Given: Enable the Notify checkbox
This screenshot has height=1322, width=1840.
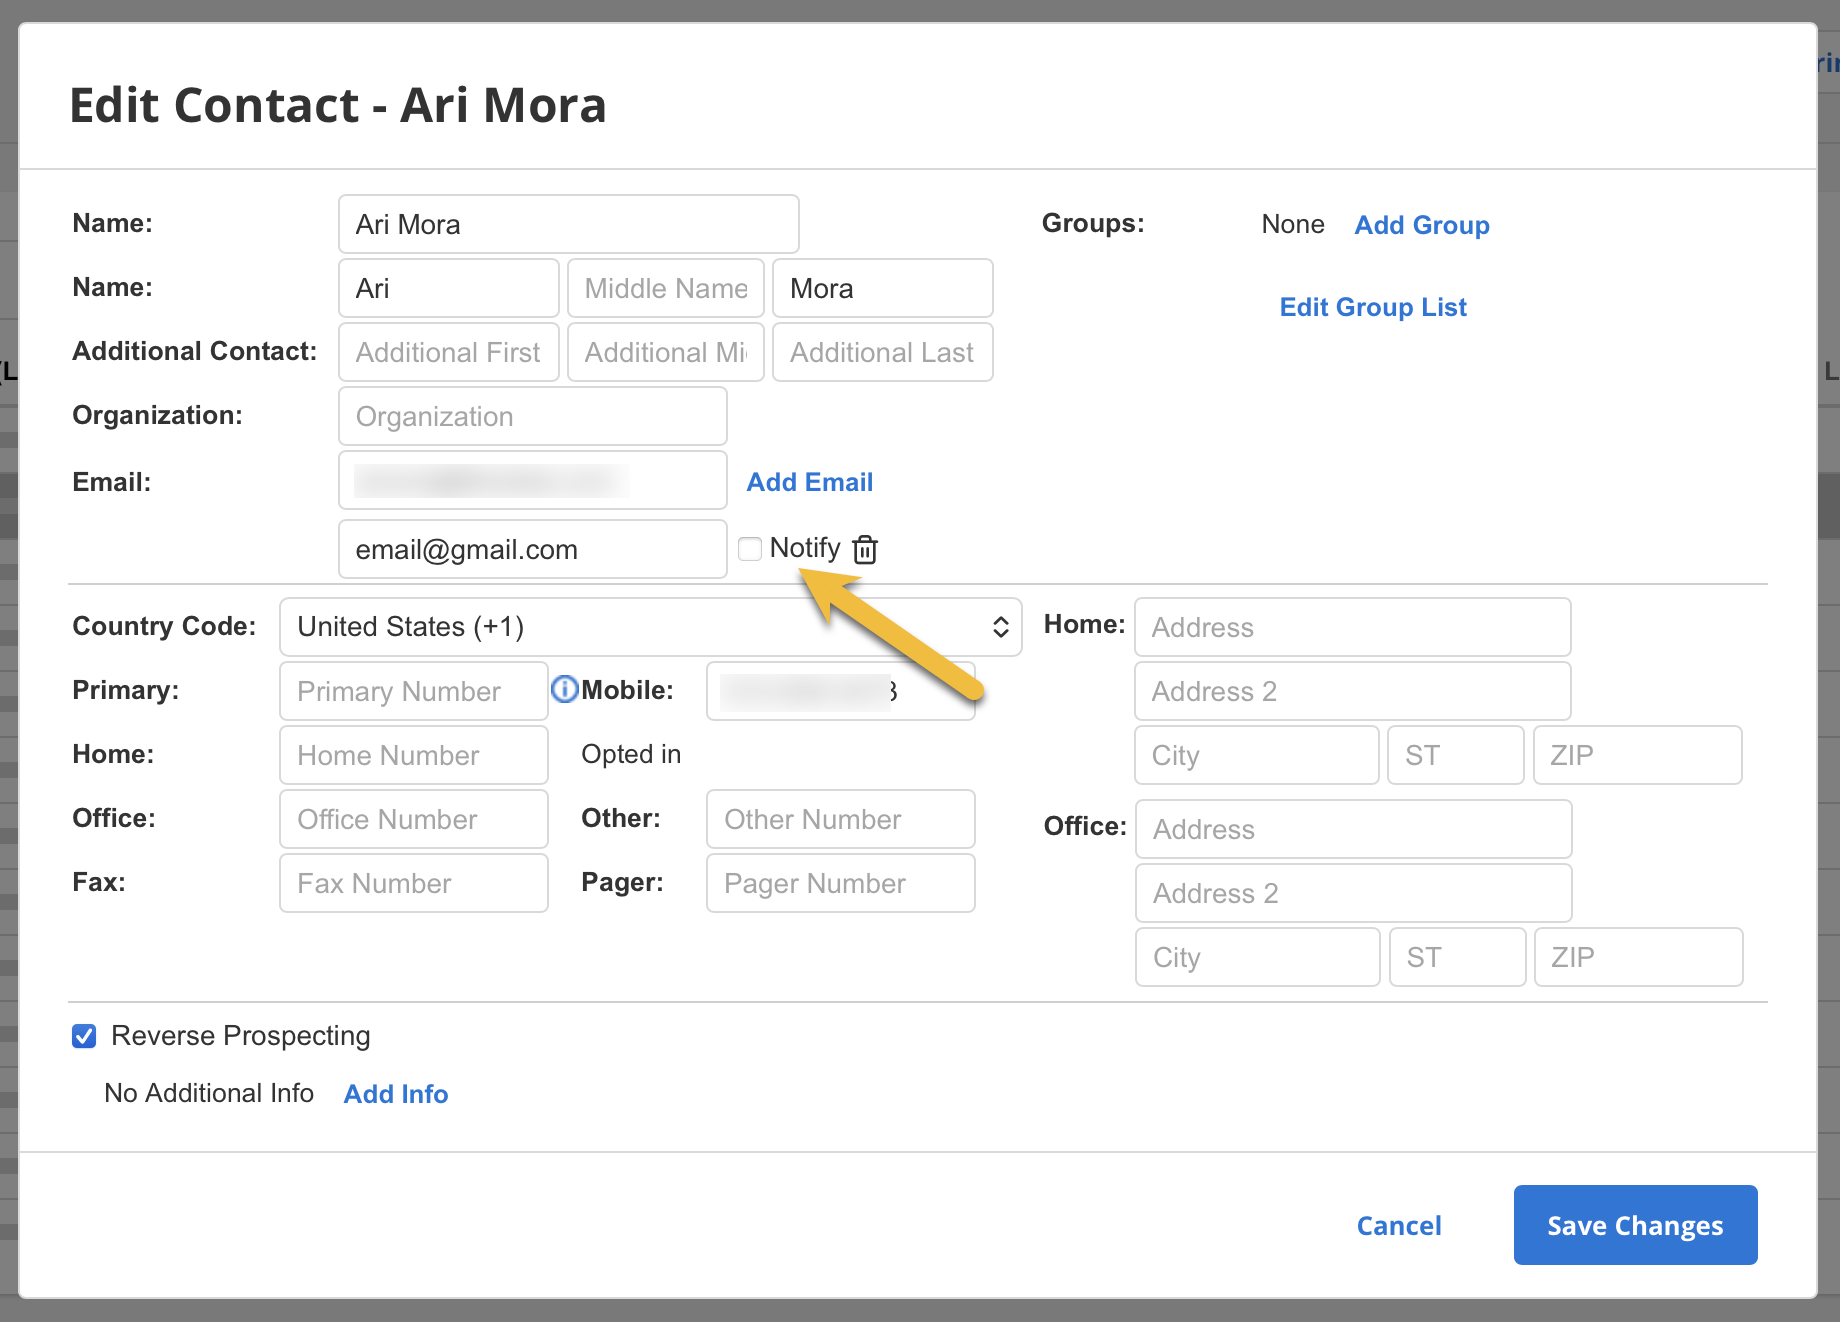Looking at the screenshot, I should (x=750, y=548).
